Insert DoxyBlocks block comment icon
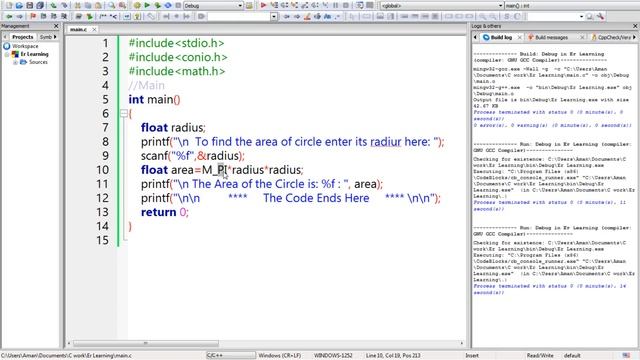 (103, 17)
